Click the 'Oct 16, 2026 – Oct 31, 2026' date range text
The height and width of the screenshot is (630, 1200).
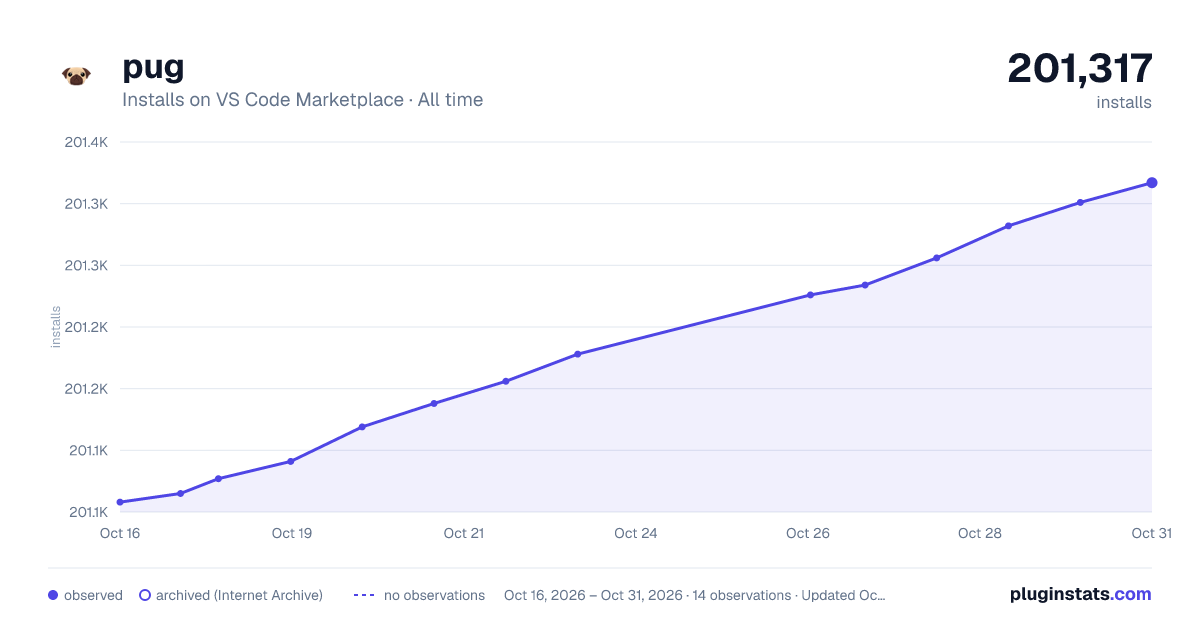593,595
